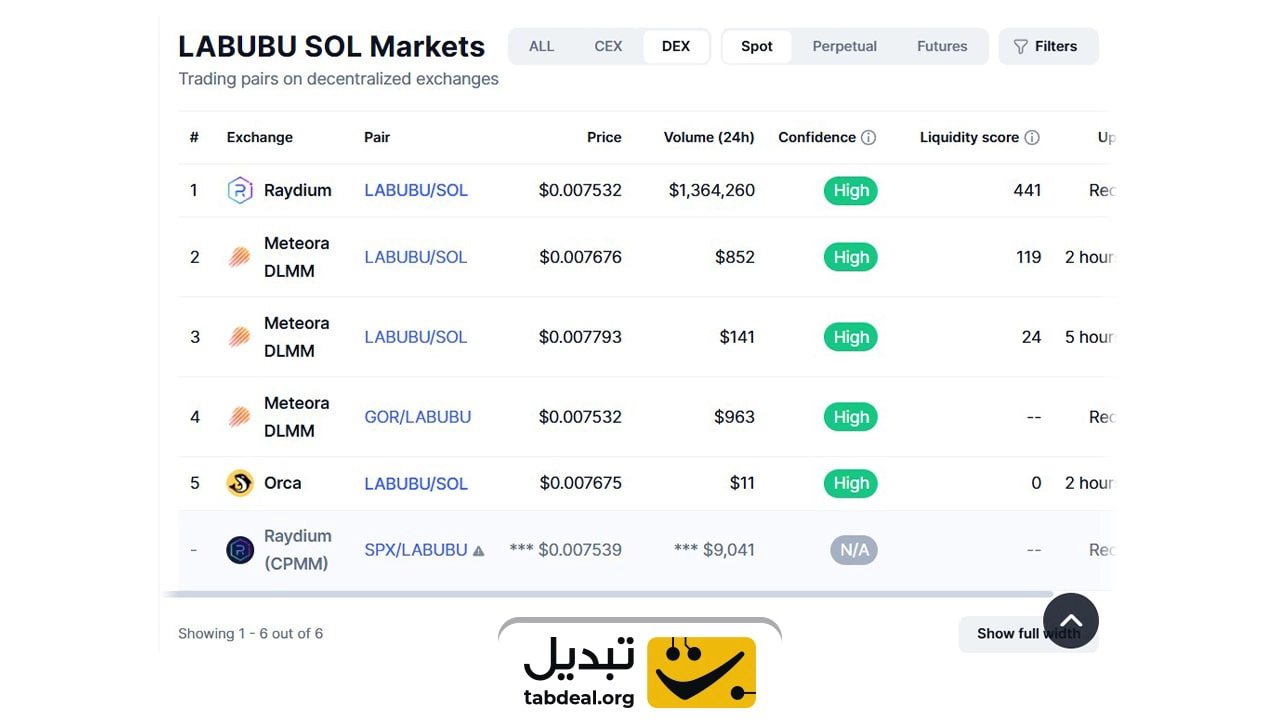Click the LABUBU SOL Markets heading
Viewport: 1280px width, 720px height.
coord(331,46)
